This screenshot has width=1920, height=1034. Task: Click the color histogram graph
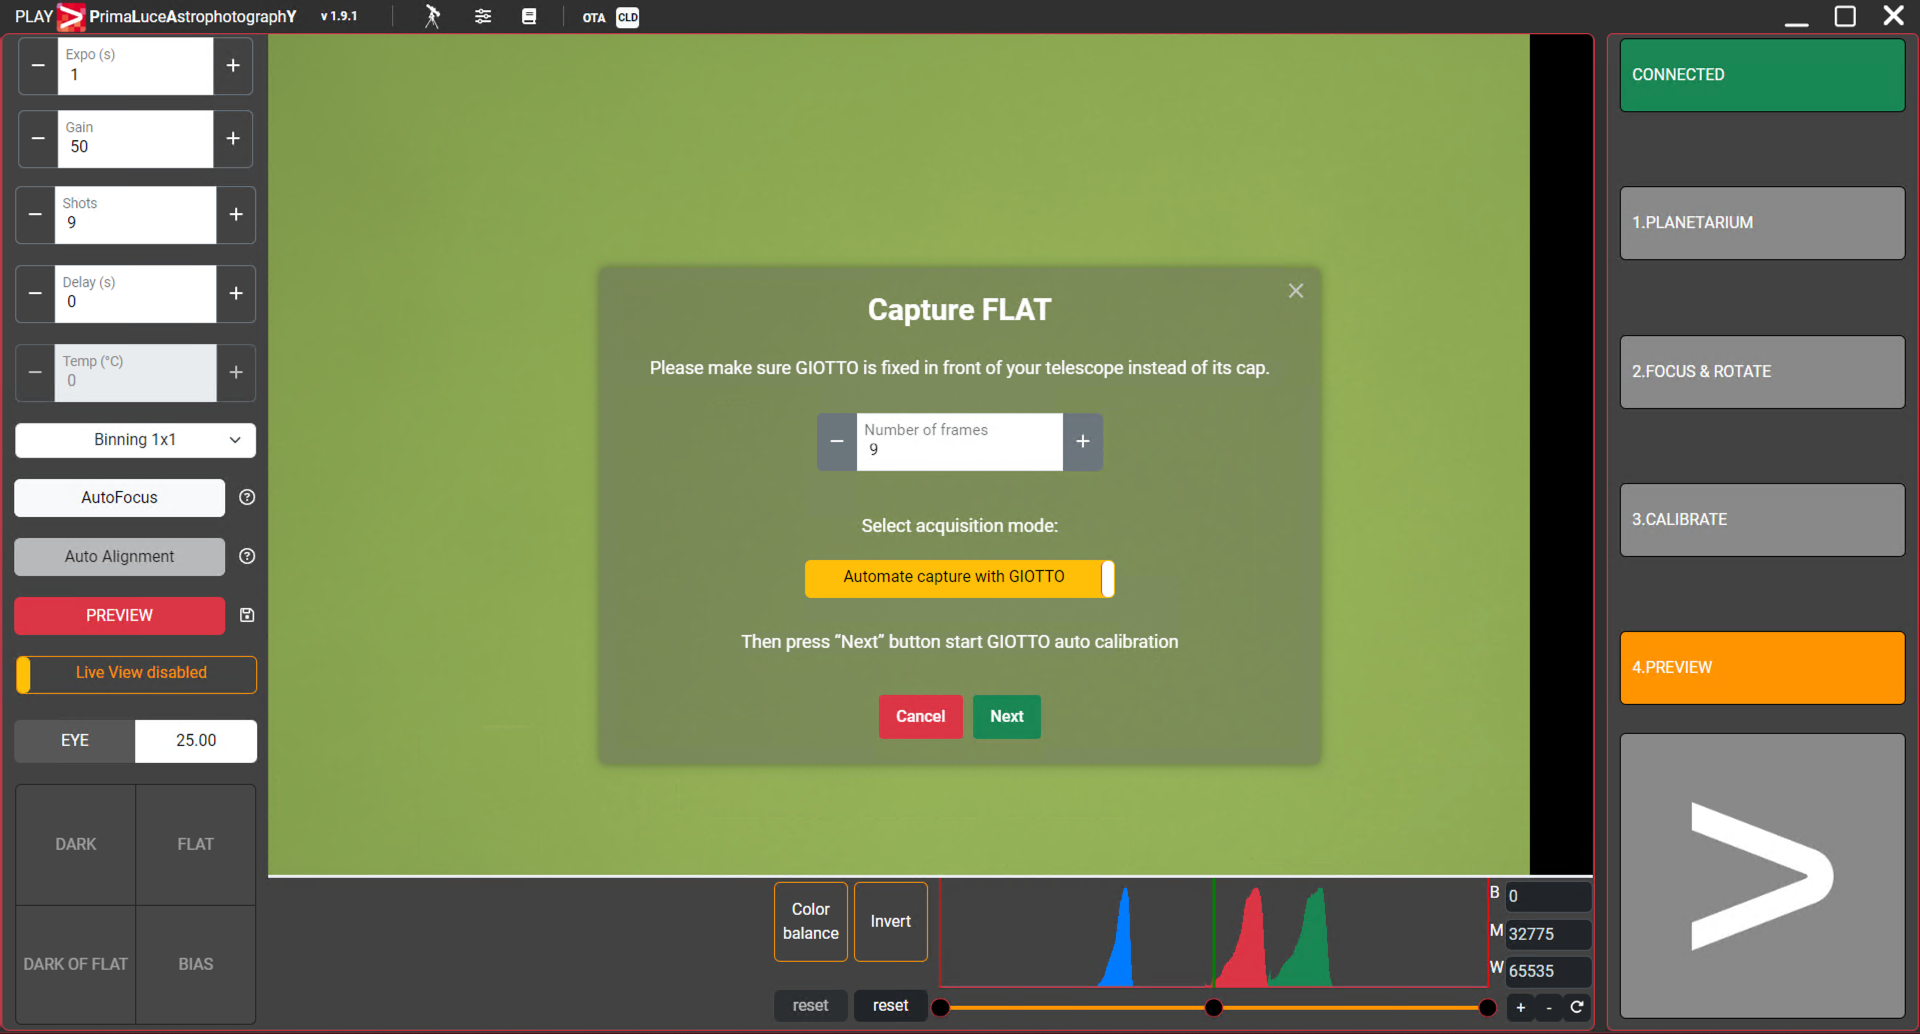coord(1214,933)
